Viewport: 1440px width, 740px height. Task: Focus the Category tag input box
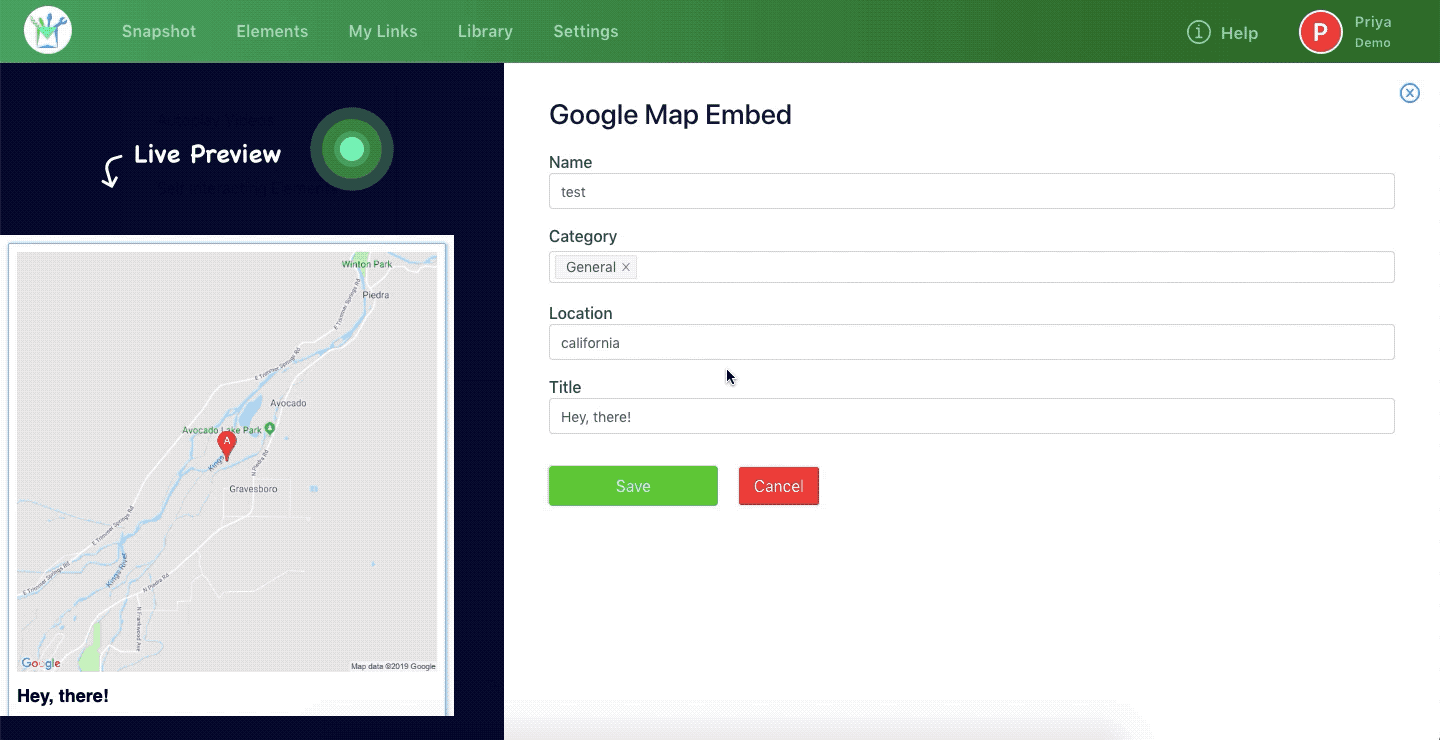tap(971, 267)
